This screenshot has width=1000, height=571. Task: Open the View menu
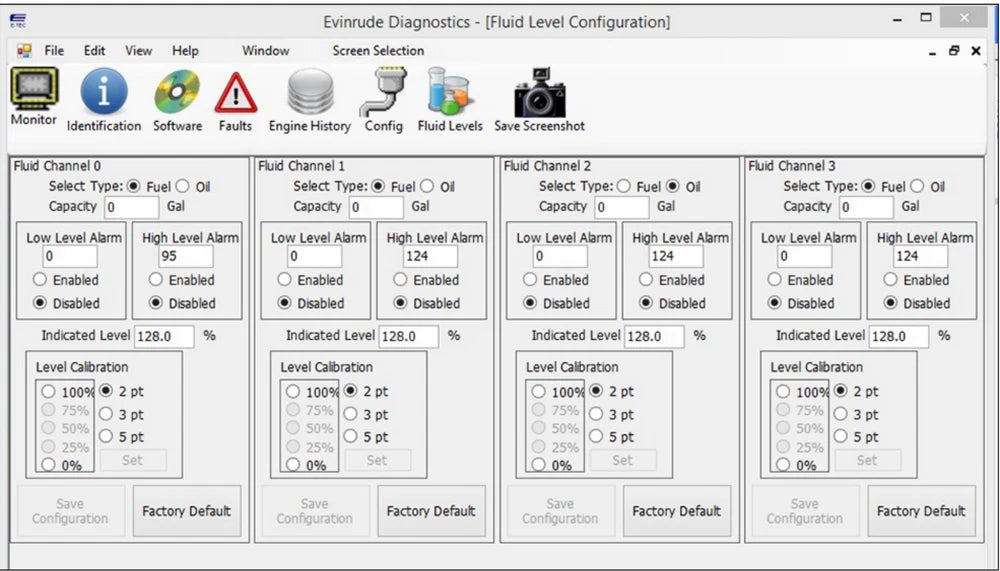pyautogui.click(x=138, y=50)
